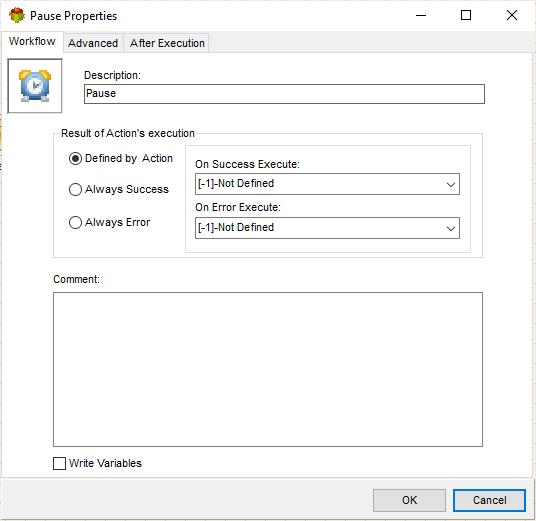Select the Defined by Action radio button
Screen dimensions: 536x521
coord(76,158)
